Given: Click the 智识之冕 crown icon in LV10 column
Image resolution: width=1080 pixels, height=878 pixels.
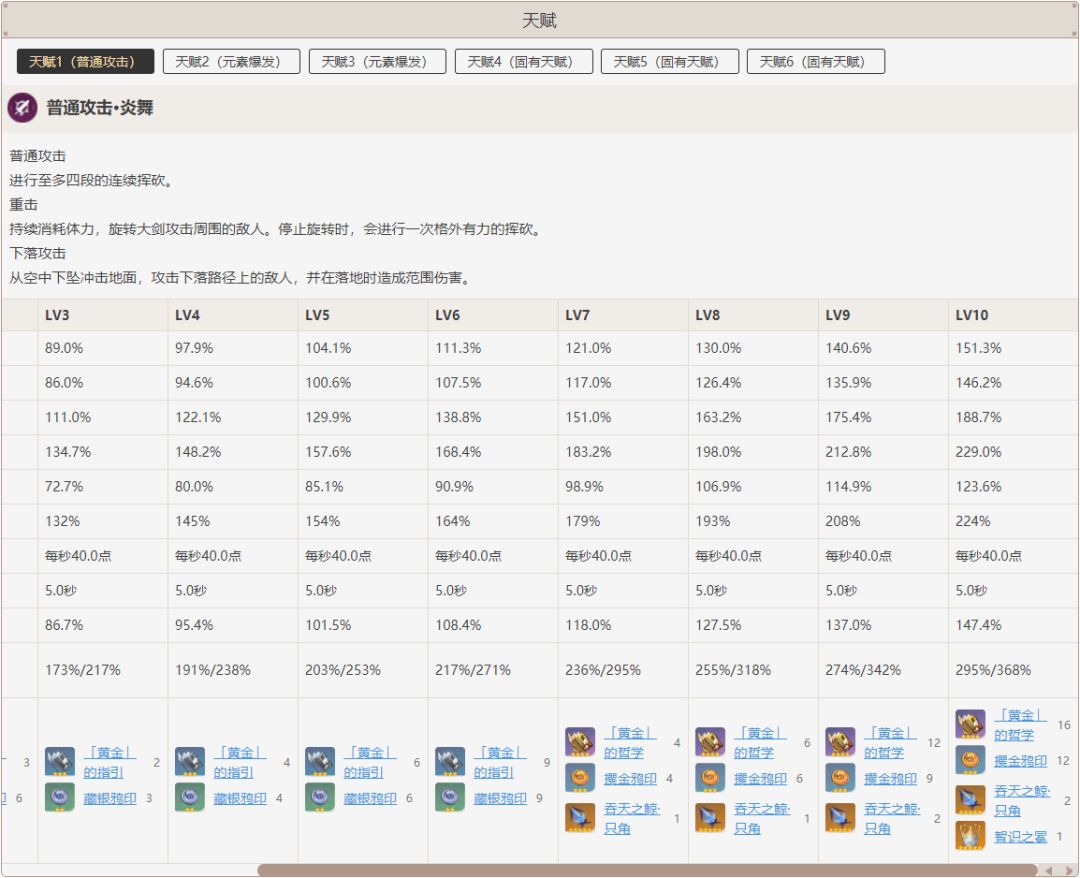Looking at the screenshot, I should [970, 836].
